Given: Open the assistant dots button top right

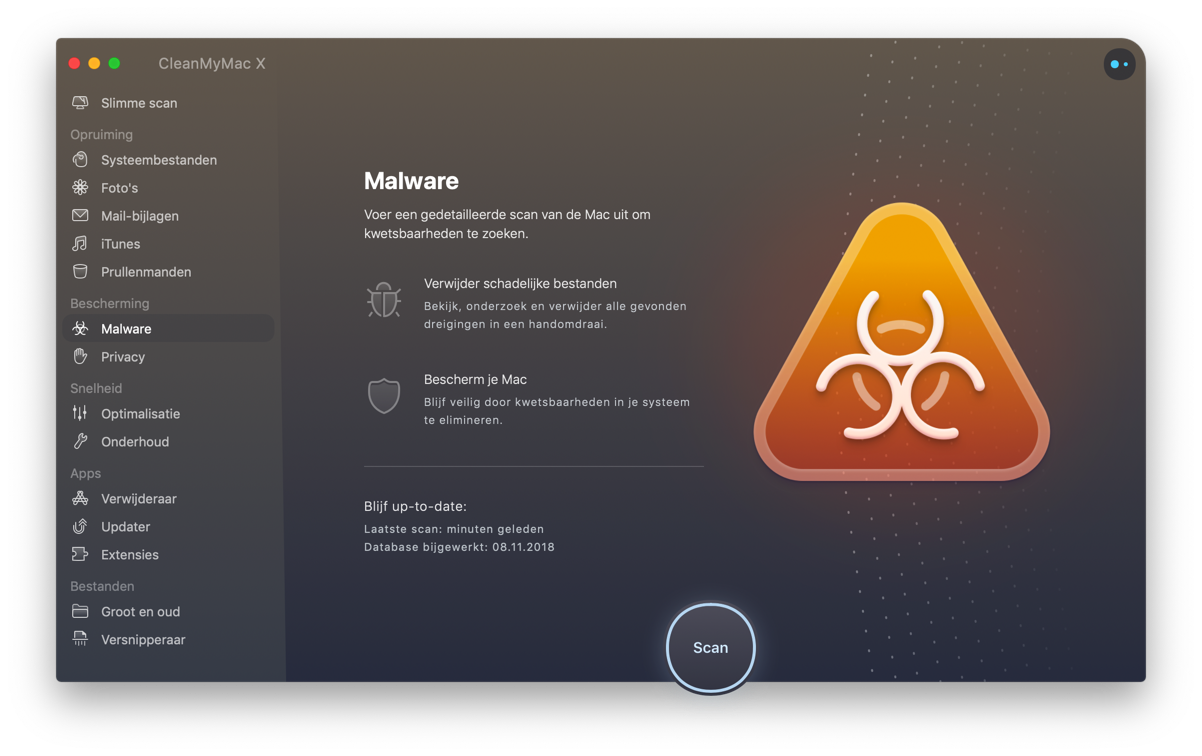Looking at the screenshot, I should click(x=1119, y=64).
